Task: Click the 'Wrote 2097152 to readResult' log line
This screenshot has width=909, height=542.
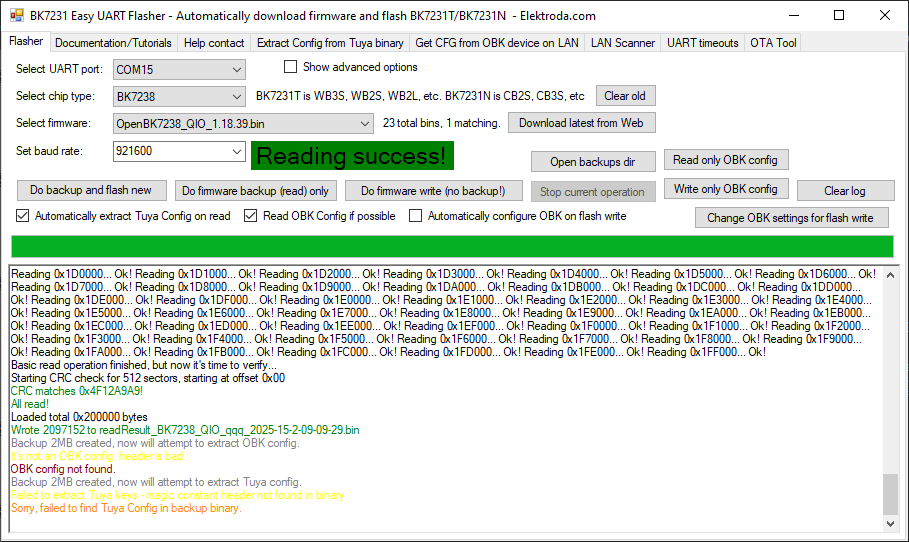Action: 185,430
